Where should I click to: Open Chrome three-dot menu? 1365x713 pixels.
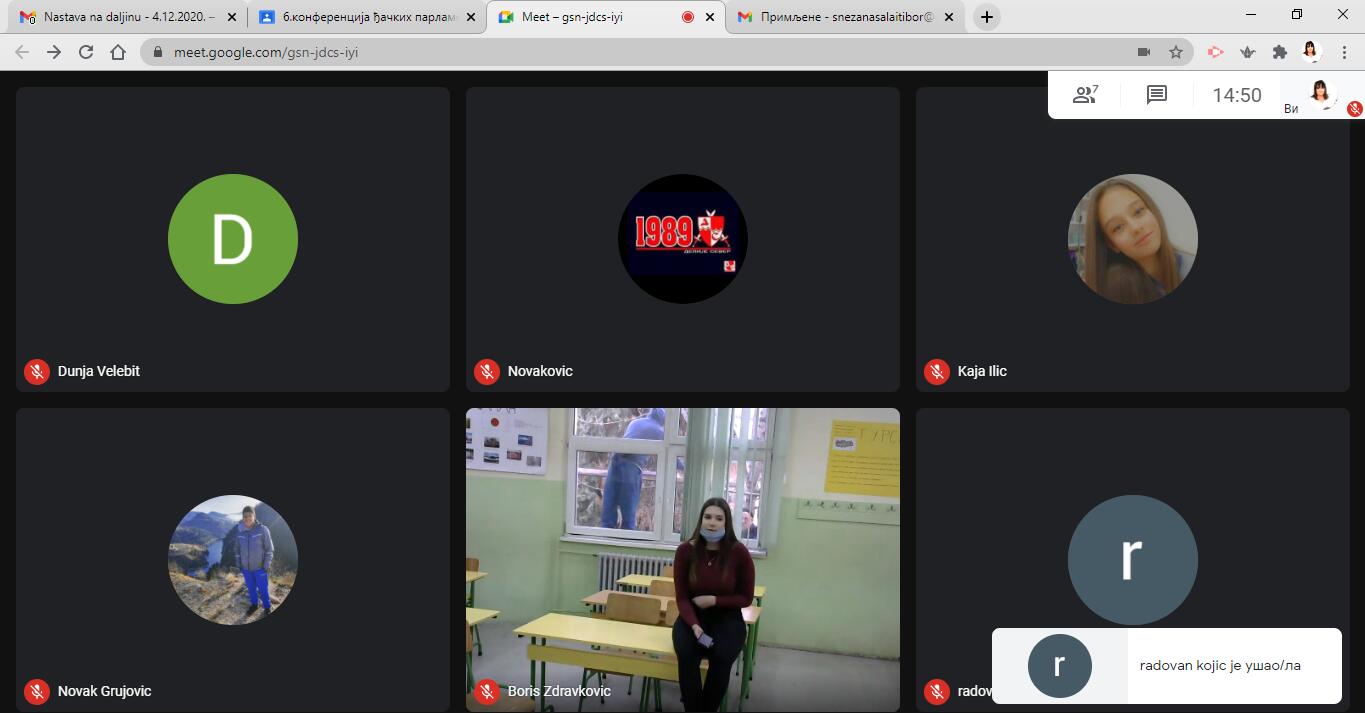click(x=1342, y=52)
